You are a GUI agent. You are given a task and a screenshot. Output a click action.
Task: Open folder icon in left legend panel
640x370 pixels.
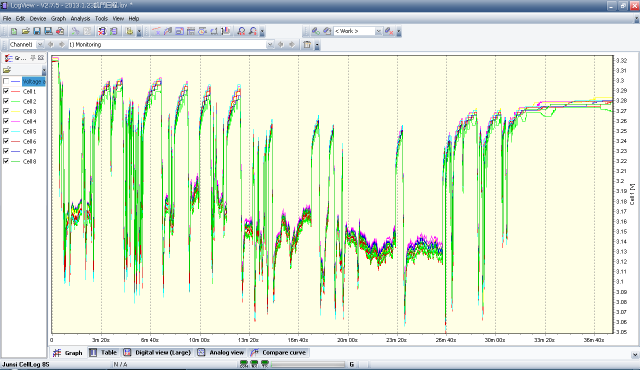click(x=7, y=70)
